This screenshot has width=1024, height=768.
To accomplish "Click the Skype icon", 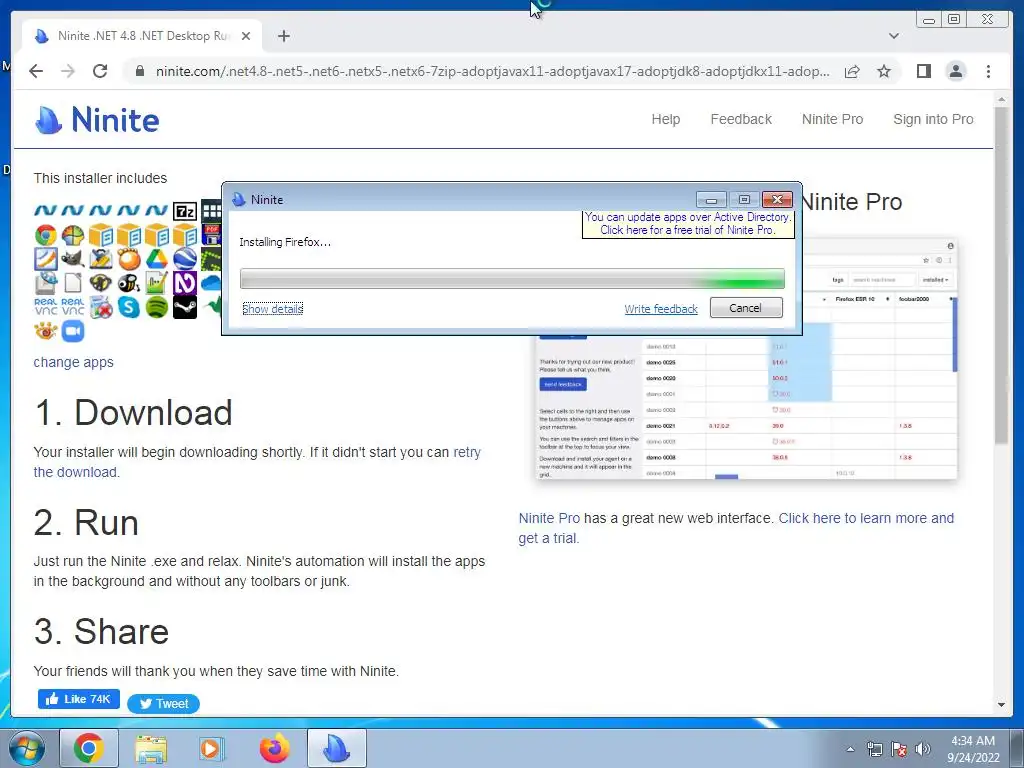I will click(129, 307).
